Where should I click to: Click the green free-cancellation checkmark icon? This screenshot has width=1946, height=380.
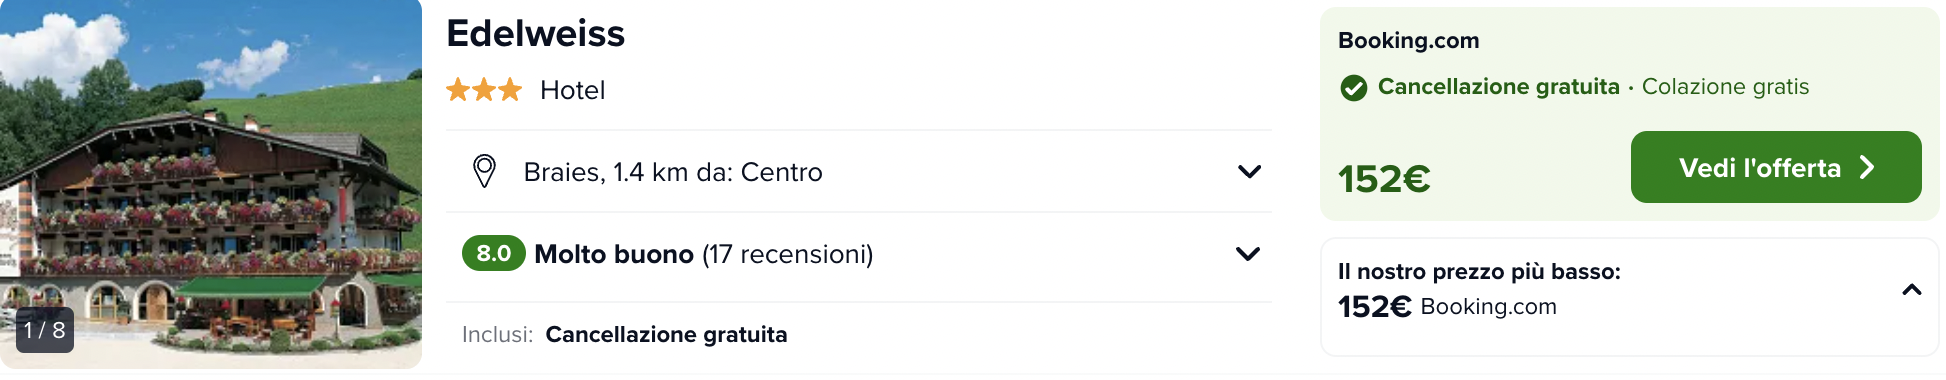[x=1353, y=88]
